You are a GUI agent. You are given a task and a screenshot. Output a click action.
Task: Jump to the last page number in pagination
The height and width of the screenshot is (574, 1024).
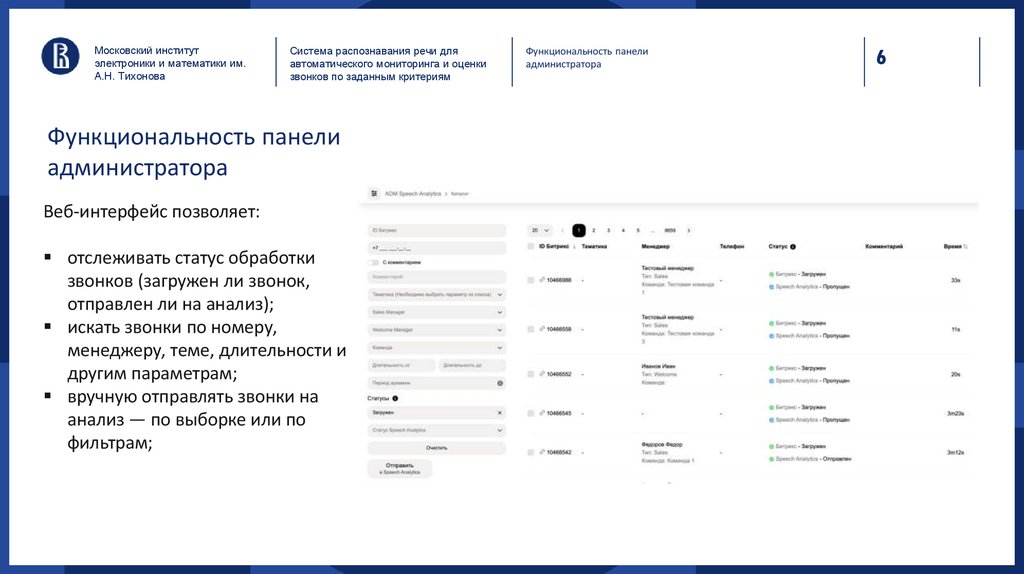pos(670,231)
